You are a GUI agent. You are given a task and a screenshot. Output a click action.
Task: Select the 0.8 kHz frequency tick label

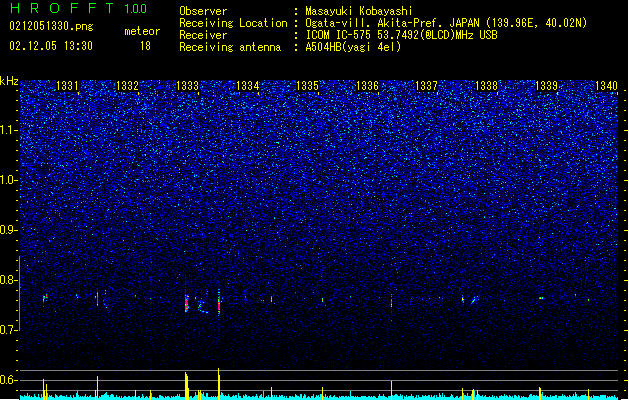point(8,280)
